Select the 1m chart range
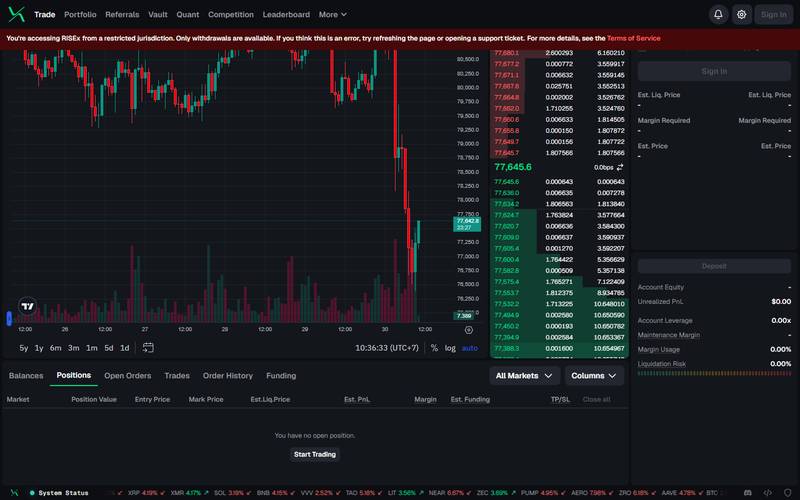The image size is (800, 500). point(91,348)
